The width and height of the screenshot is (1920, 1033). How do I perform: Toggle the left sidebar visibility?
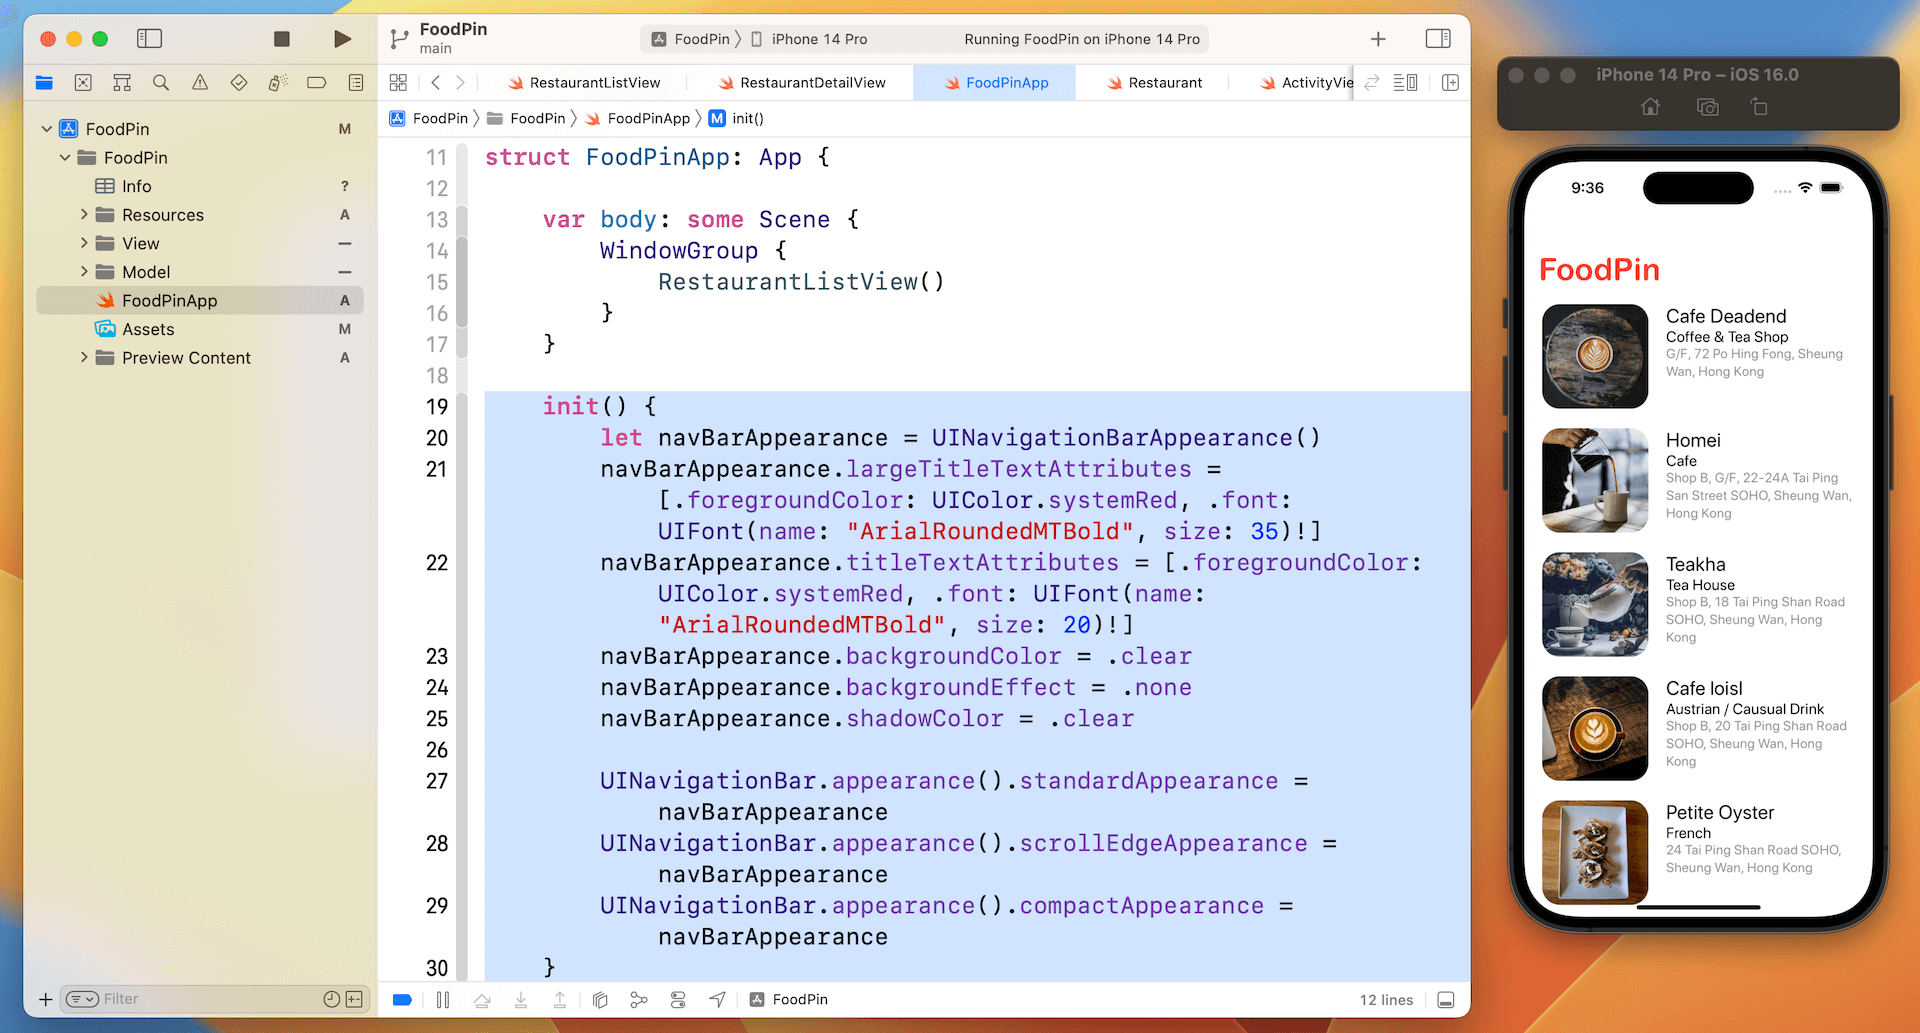point(149,38)
